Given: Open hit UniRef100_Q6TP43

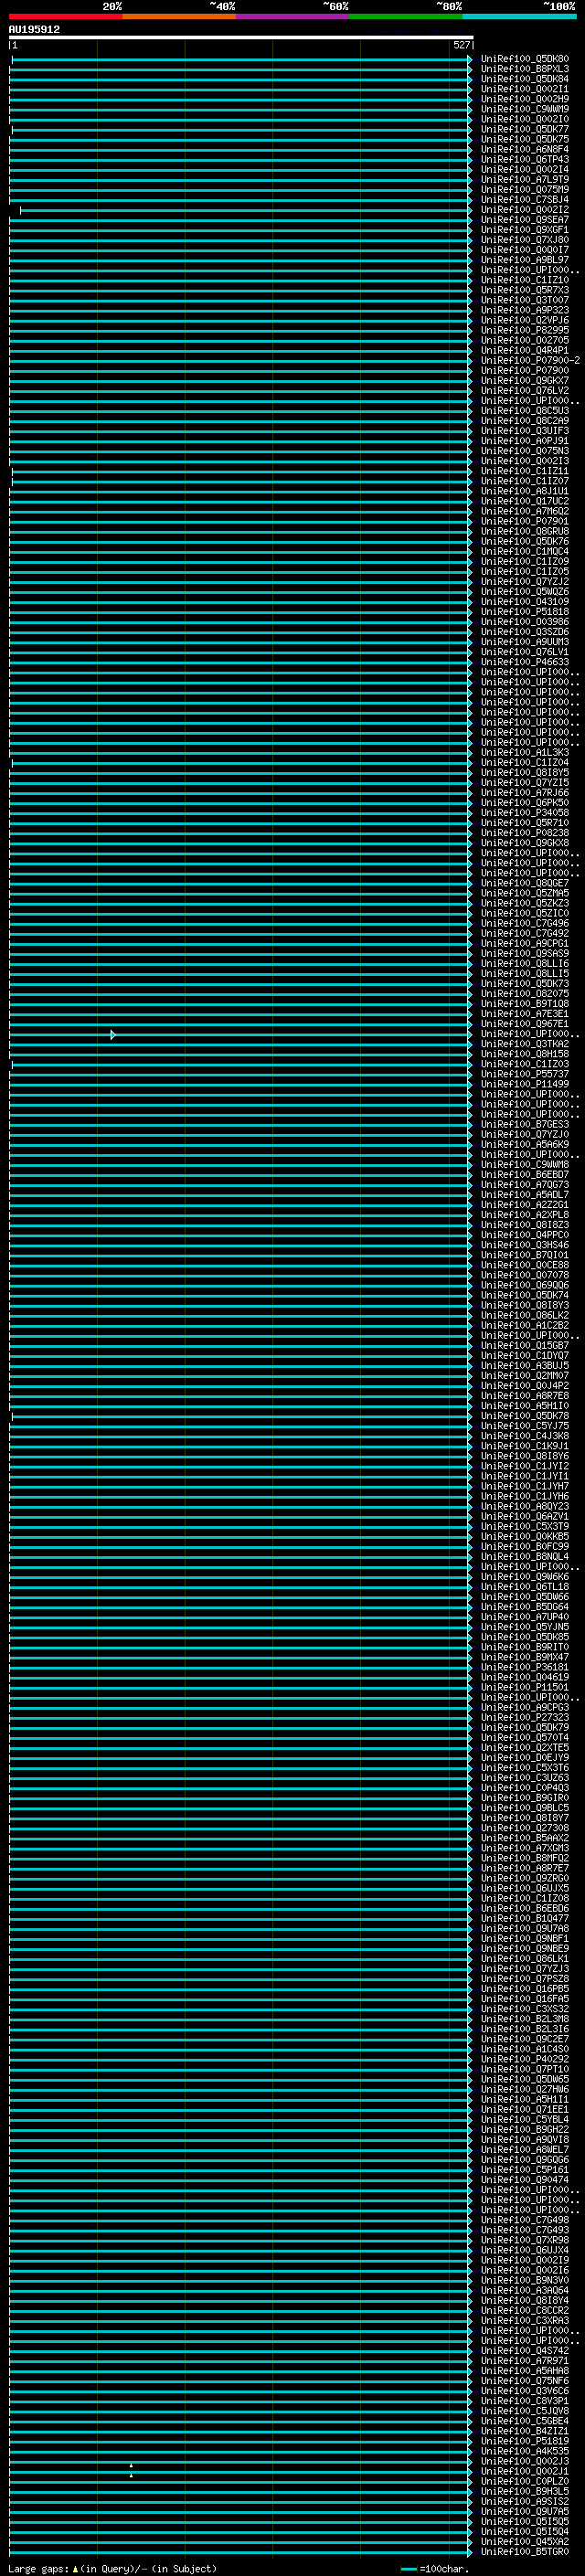Looking at the screenshot, I should coord(524,160).
